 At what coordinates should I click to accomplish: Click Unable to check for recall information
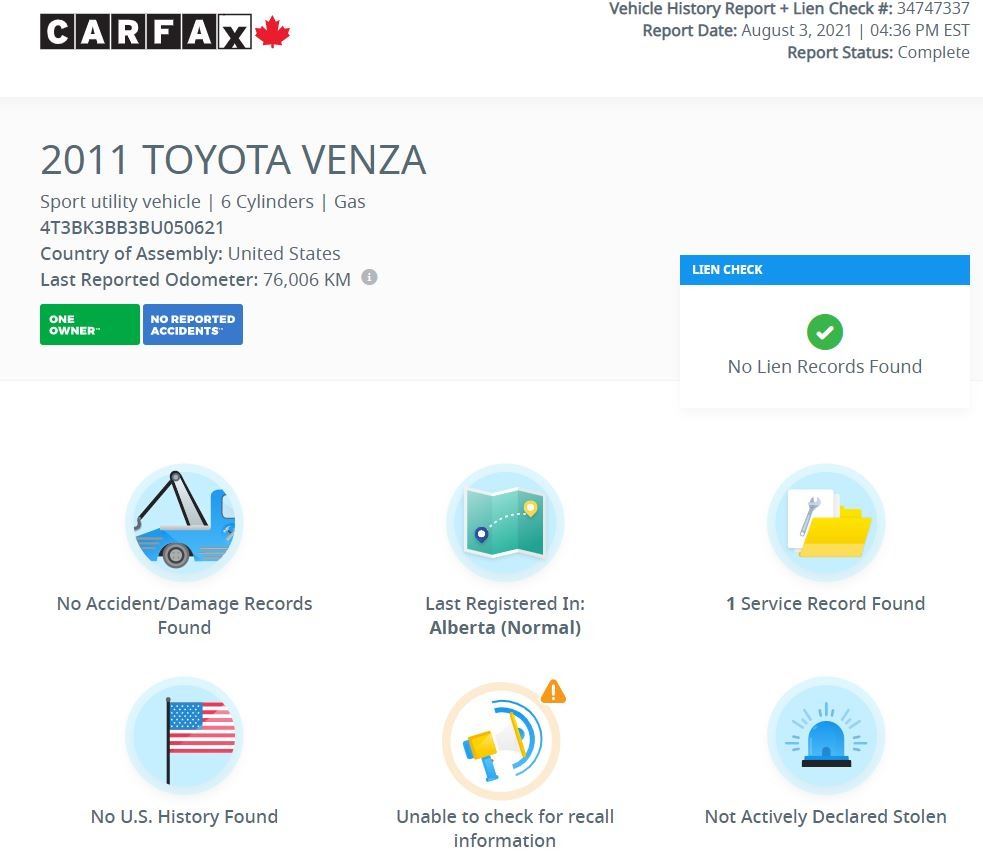point(505,828)
